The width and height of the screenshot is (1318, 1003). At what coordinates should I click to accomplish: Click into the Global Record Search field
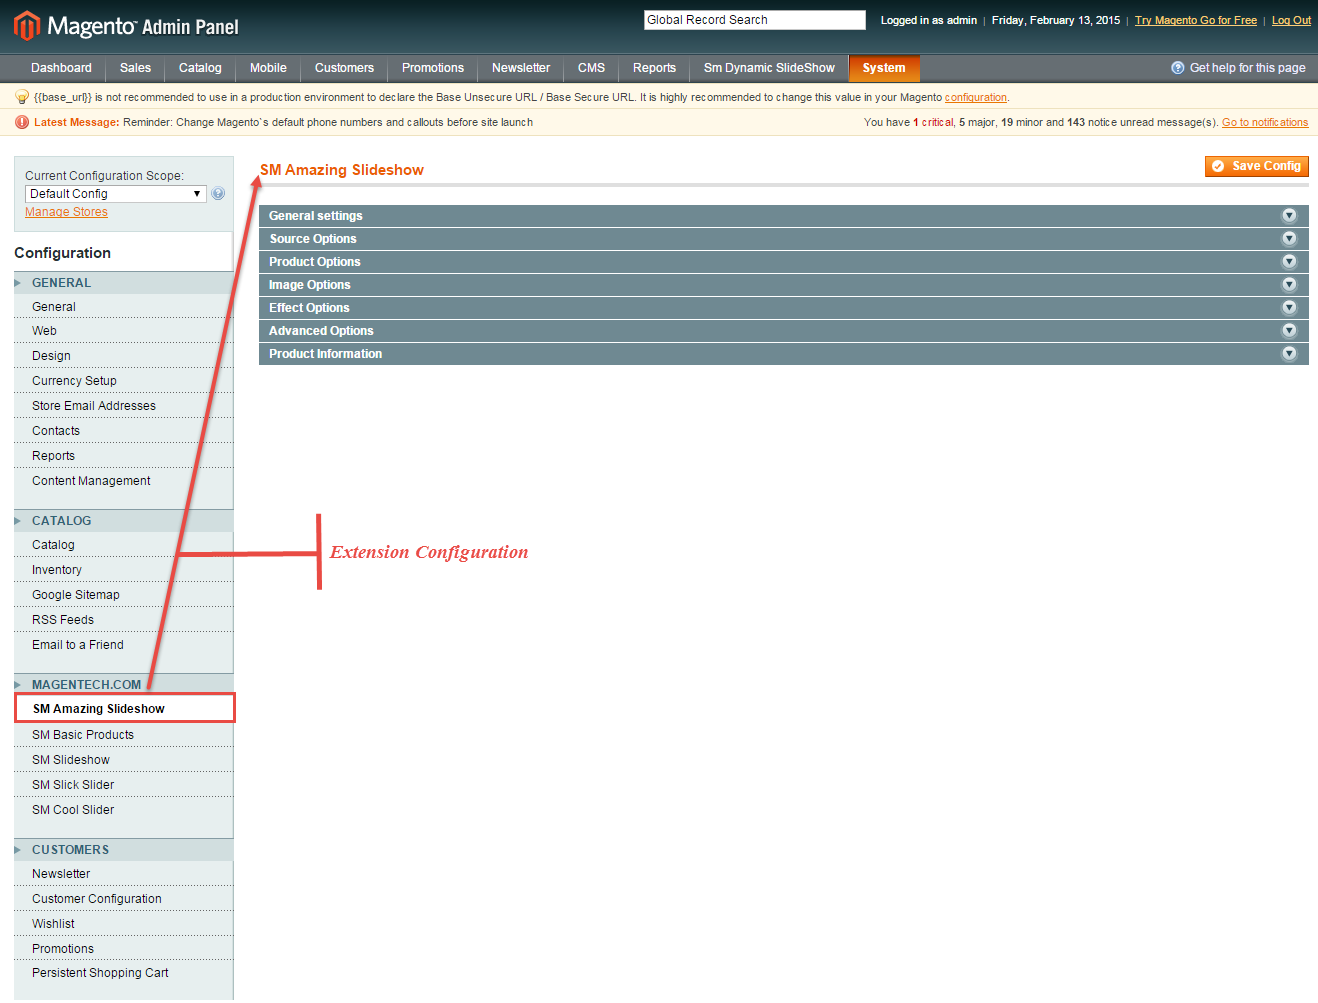[x=754, y=20]
